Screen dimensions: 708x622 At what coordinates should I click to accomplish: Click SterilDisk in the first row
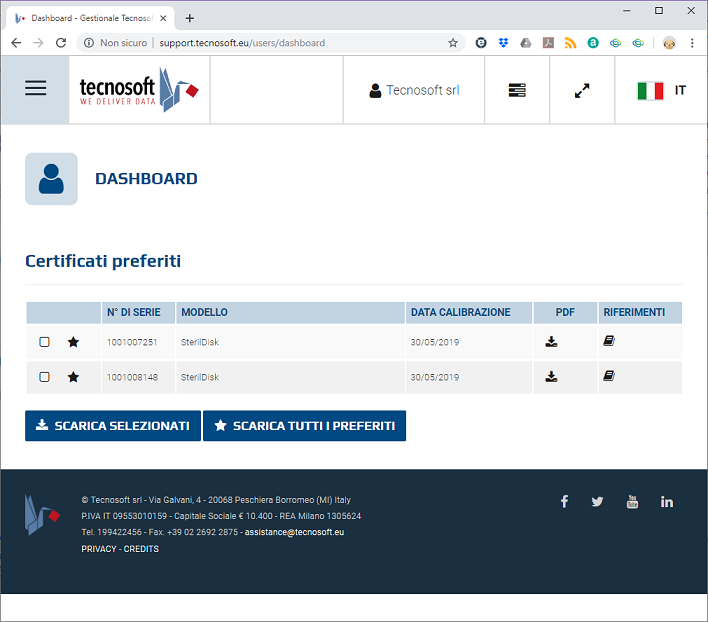coord(200,342)
